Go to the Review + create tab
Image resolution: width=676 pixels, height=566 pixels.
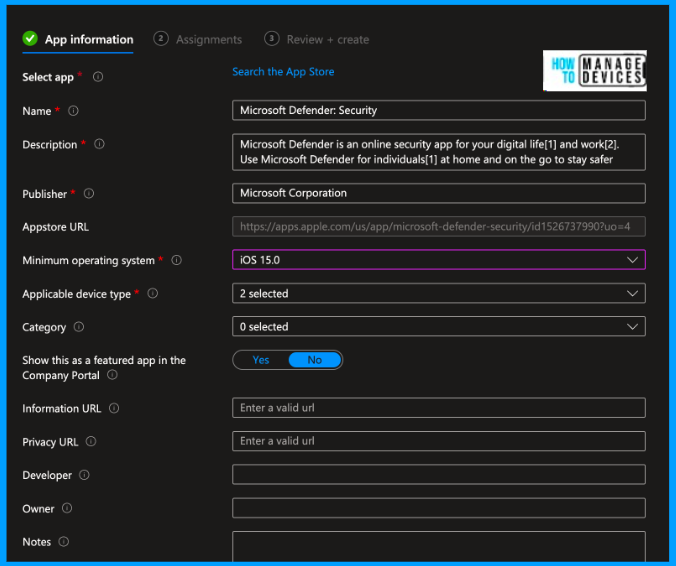[x=317, y=39]
